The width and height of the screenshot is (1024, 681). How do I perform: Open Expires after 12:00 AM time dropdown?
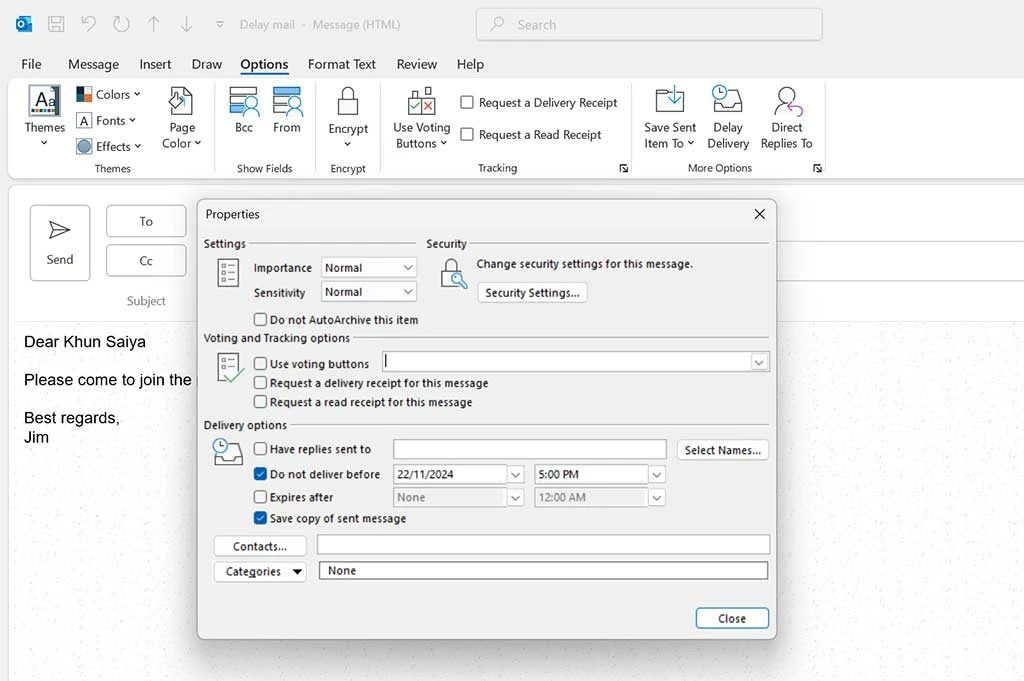click(x=656, y=498)
